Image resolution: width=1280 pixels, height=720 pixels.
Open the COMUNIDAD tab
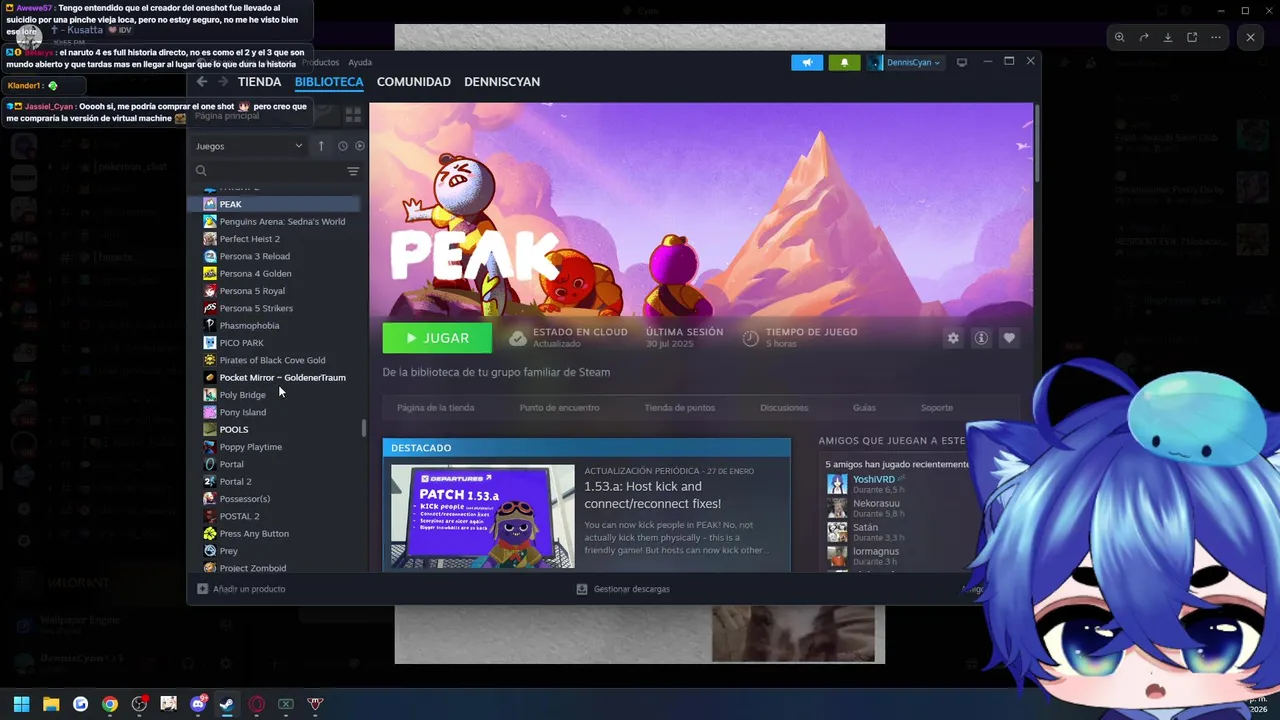coord(414,82)
